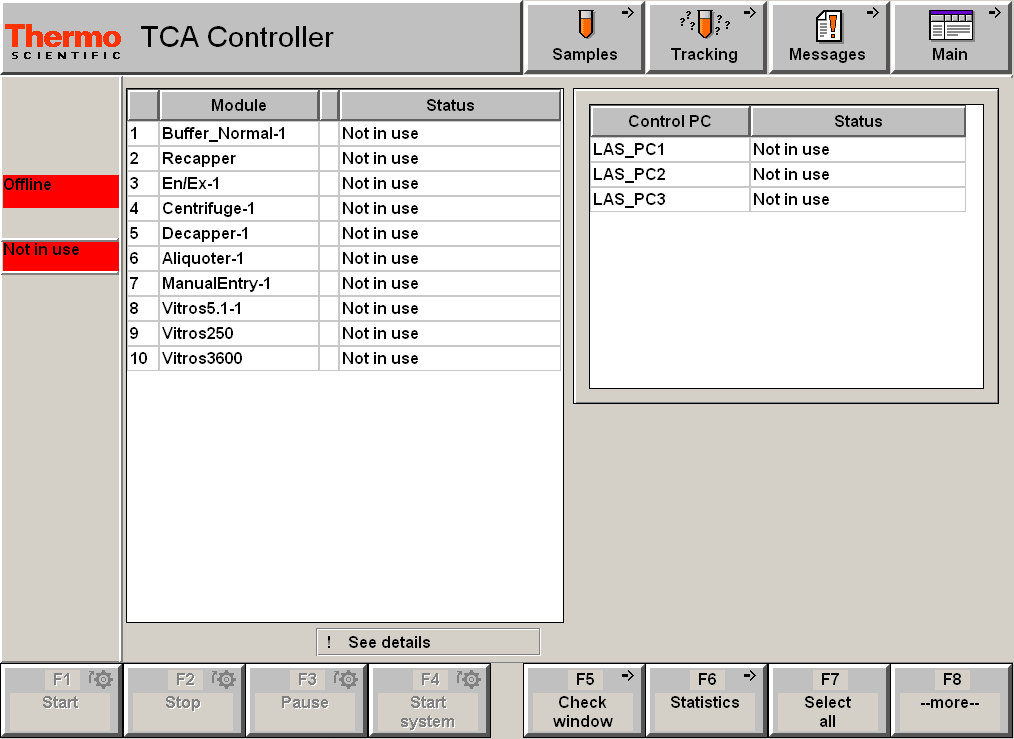Select the Centrifuge-1 module row
This screenshot has width=1014, height=739.
point(344,208)
